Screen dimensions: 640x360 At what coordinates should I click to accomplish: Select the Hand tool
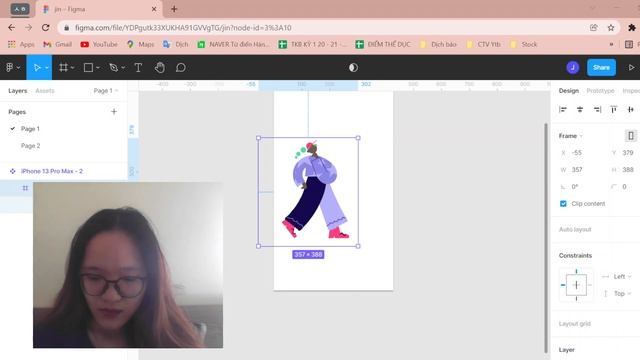[160, 67]
